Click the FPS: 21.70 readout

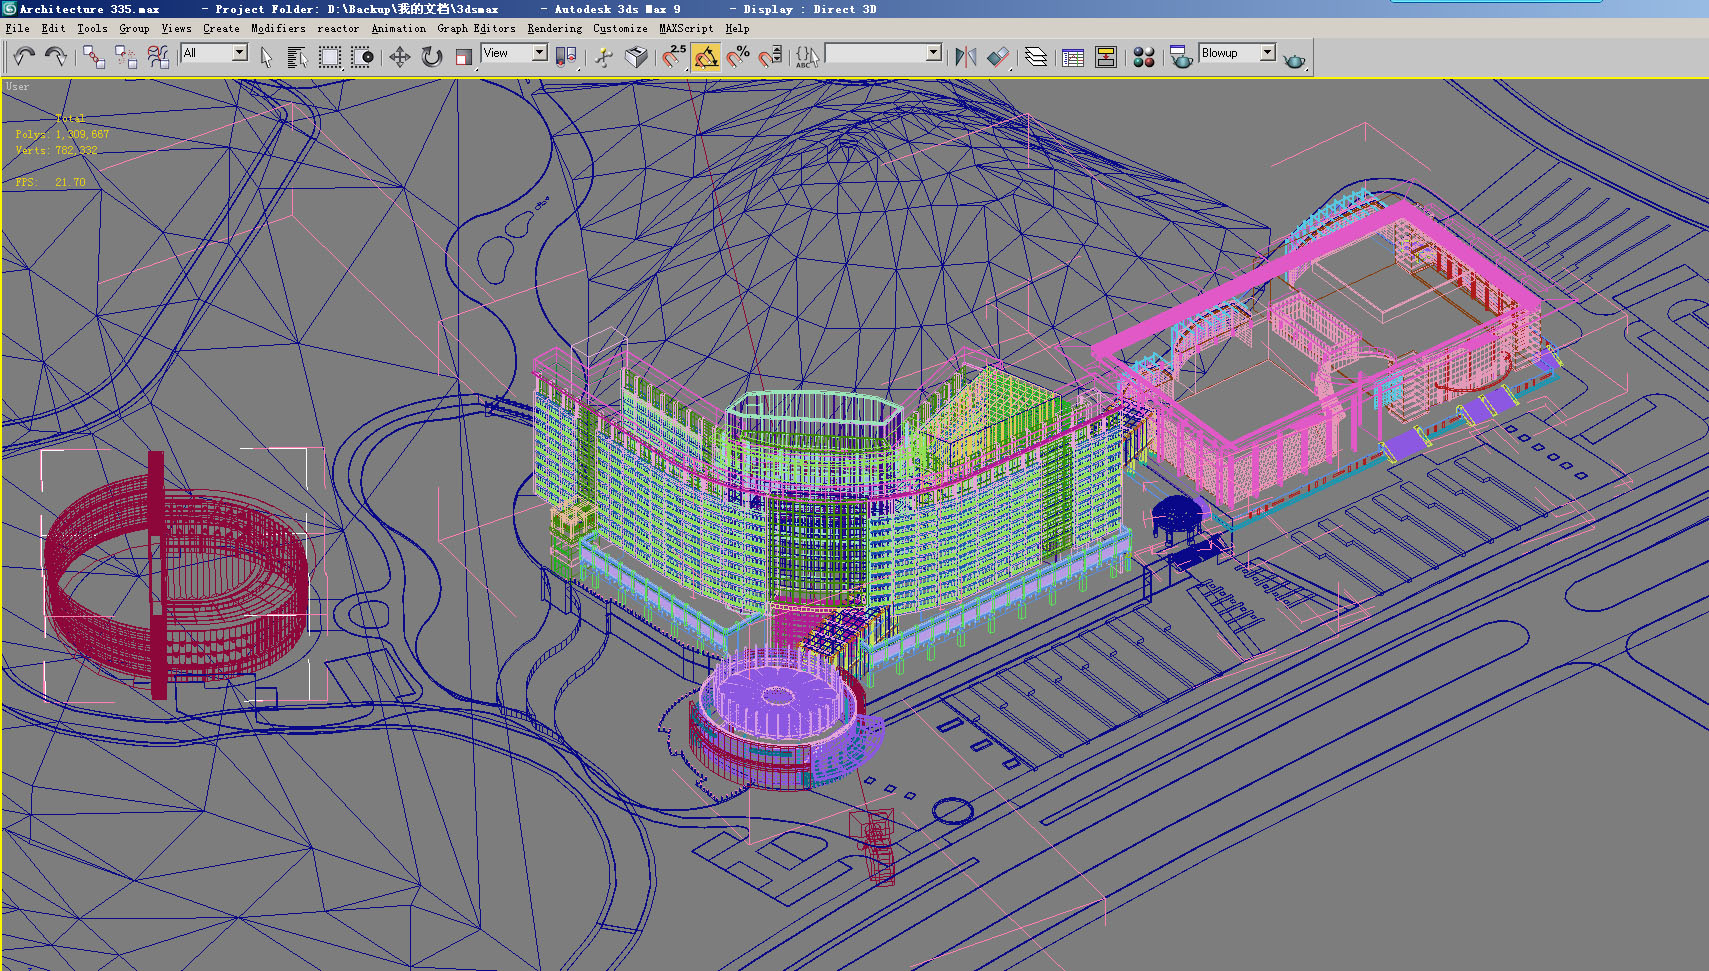[x=50, y=182]
